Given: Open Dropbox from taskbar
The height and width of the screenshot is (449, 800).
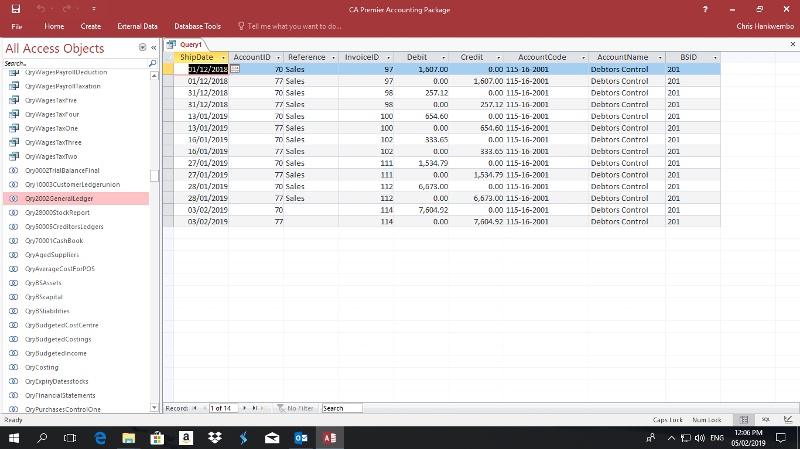Looking at the screenshot, I should coord(215,438).
